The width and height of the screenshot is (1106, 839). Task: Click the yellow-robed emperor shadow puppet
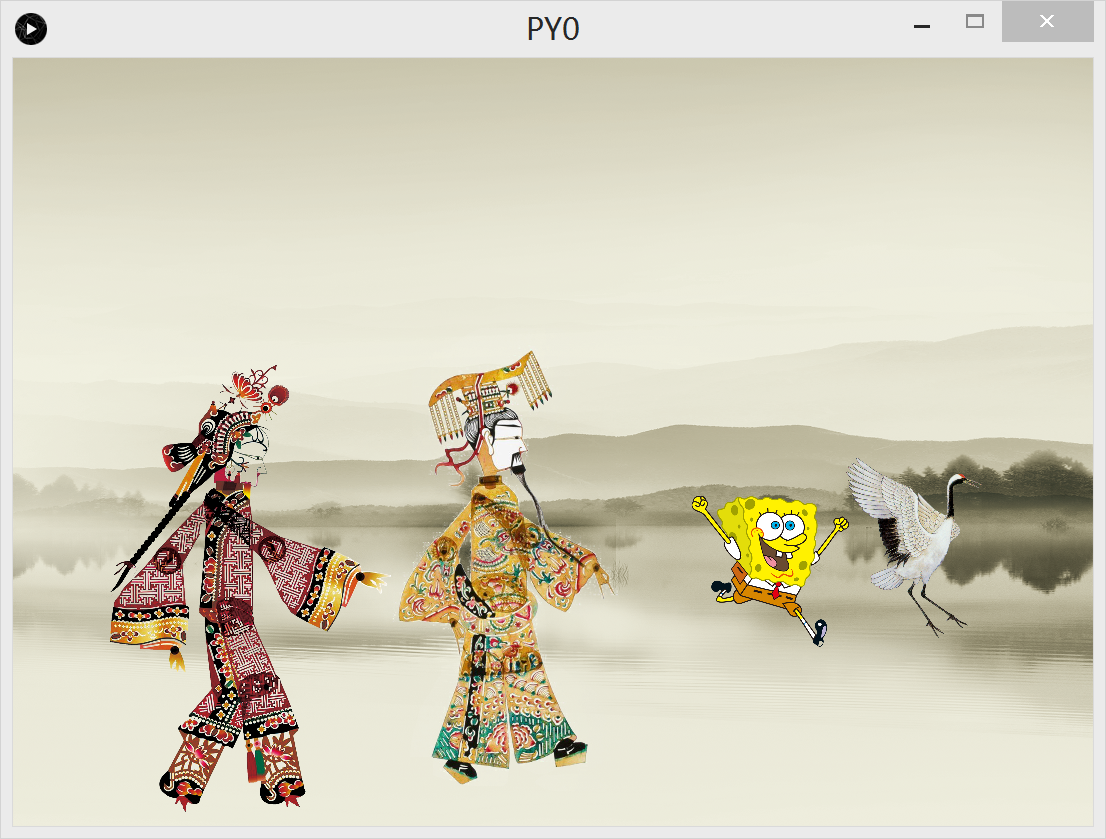click(504, 567)
